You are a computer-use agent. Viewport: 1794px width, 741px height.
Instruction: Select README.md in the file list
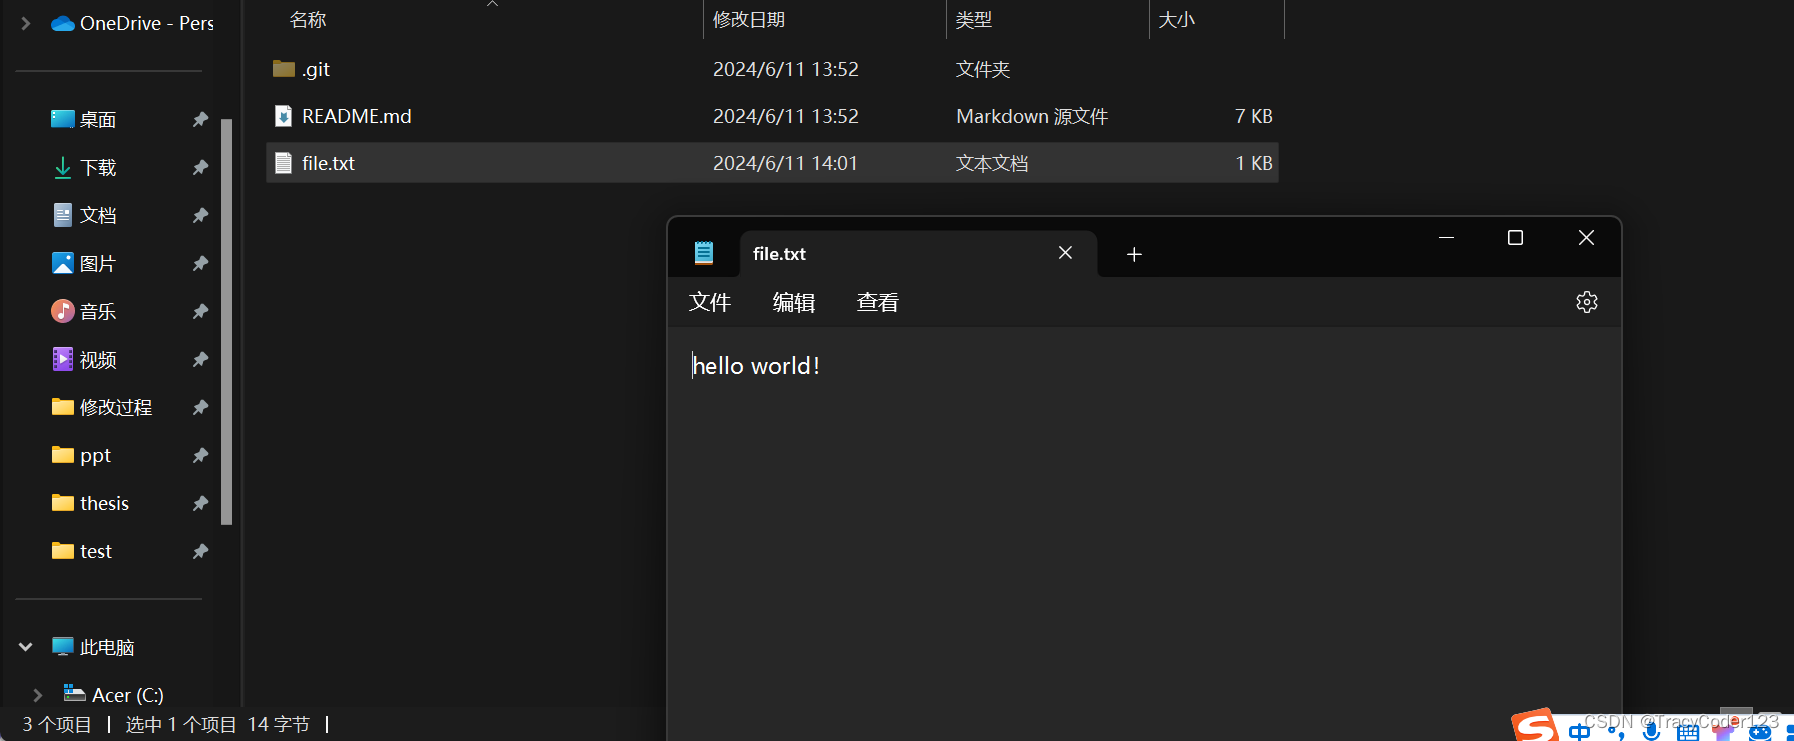(772, 116)
